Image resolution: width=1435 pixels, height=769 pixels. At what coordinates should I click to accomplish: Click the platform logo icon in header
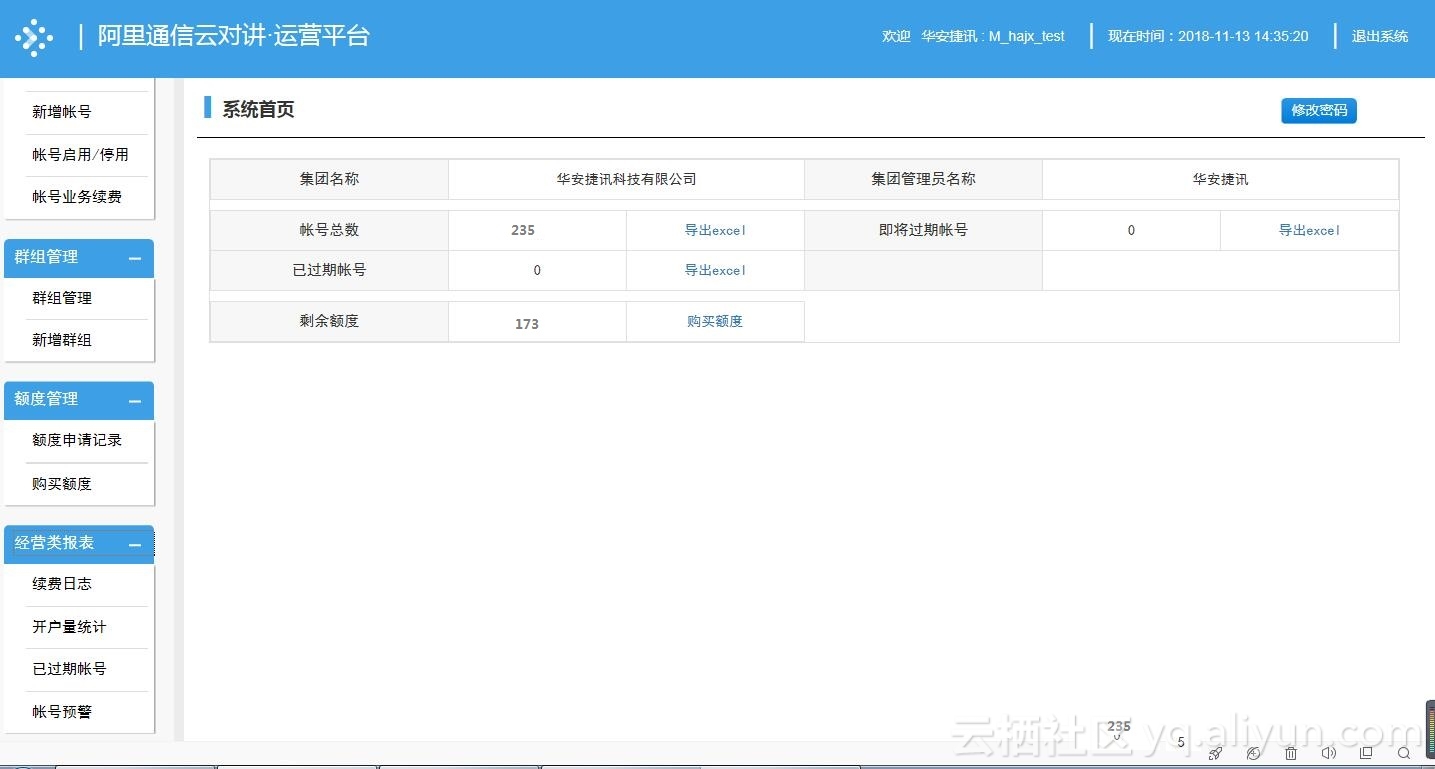(x=34, y=38)
